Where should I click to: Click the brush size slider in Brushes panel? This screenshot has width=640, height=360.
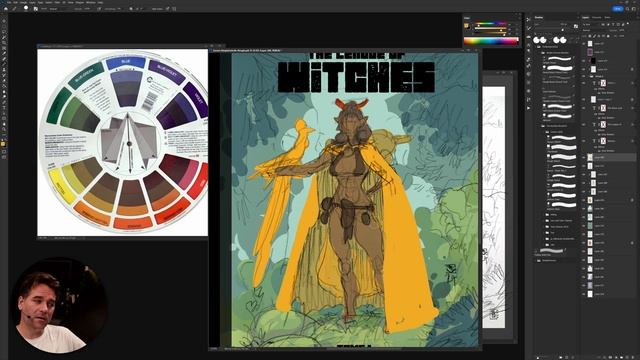549,28
